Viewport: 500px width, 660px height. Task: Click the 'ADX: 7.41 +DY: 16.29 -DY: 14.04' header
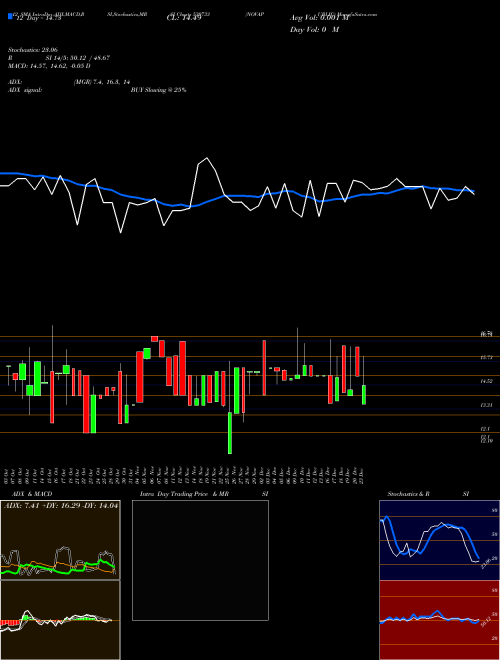pos(61,505)
